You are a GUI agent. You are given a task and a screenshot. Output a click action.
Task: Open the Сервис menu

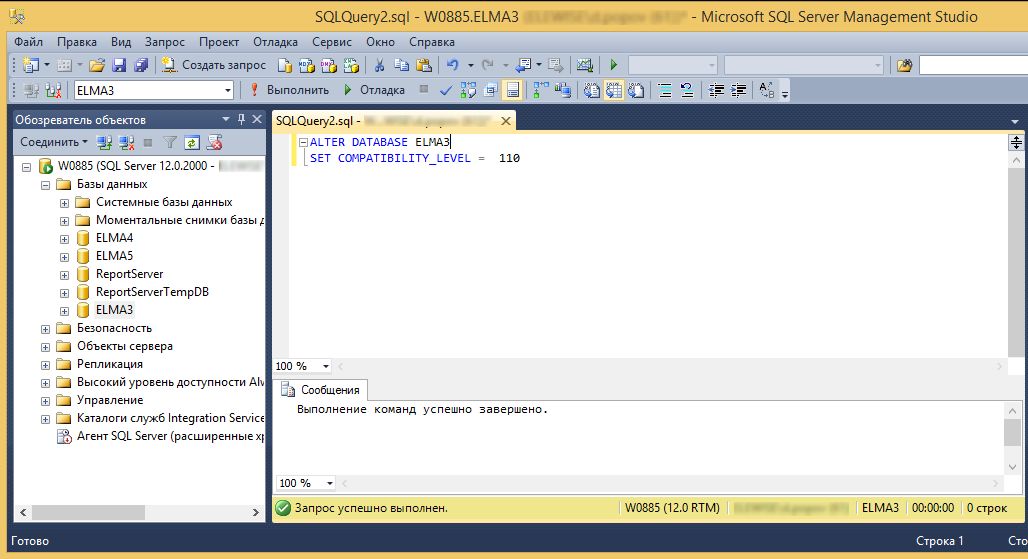[332, 42]
